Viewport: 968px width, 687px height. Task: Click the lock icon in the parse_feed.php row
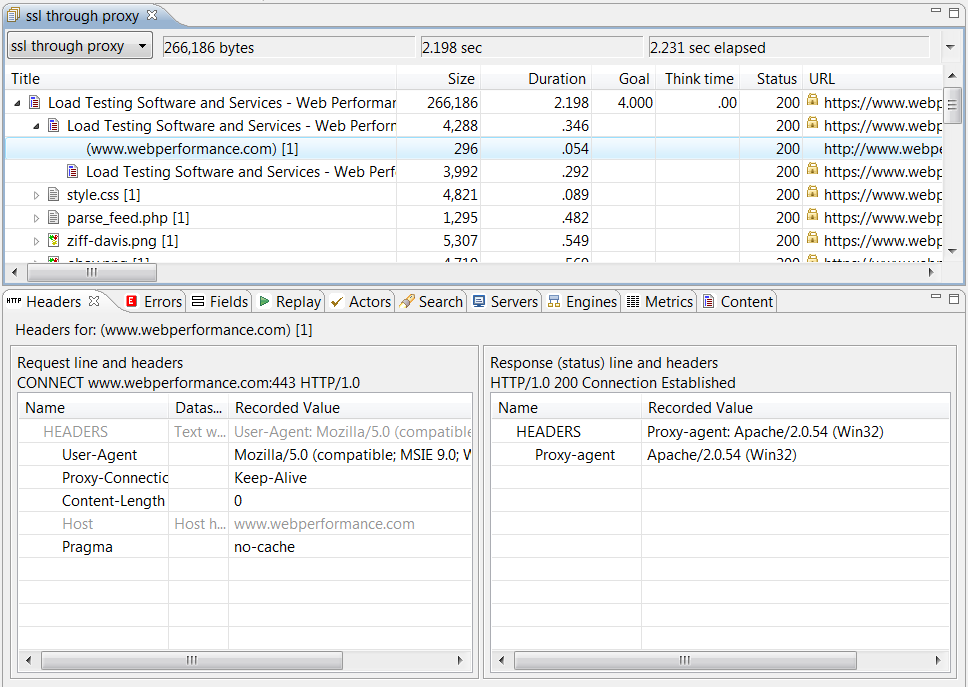coord(812,215)
